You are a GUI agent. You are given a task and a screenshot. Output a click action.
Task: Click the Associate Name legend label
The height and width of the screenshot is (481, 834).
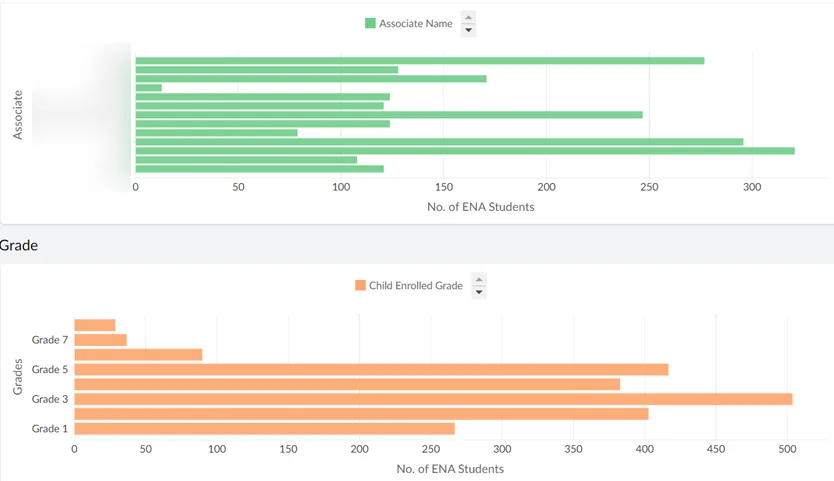pos(415,23)
